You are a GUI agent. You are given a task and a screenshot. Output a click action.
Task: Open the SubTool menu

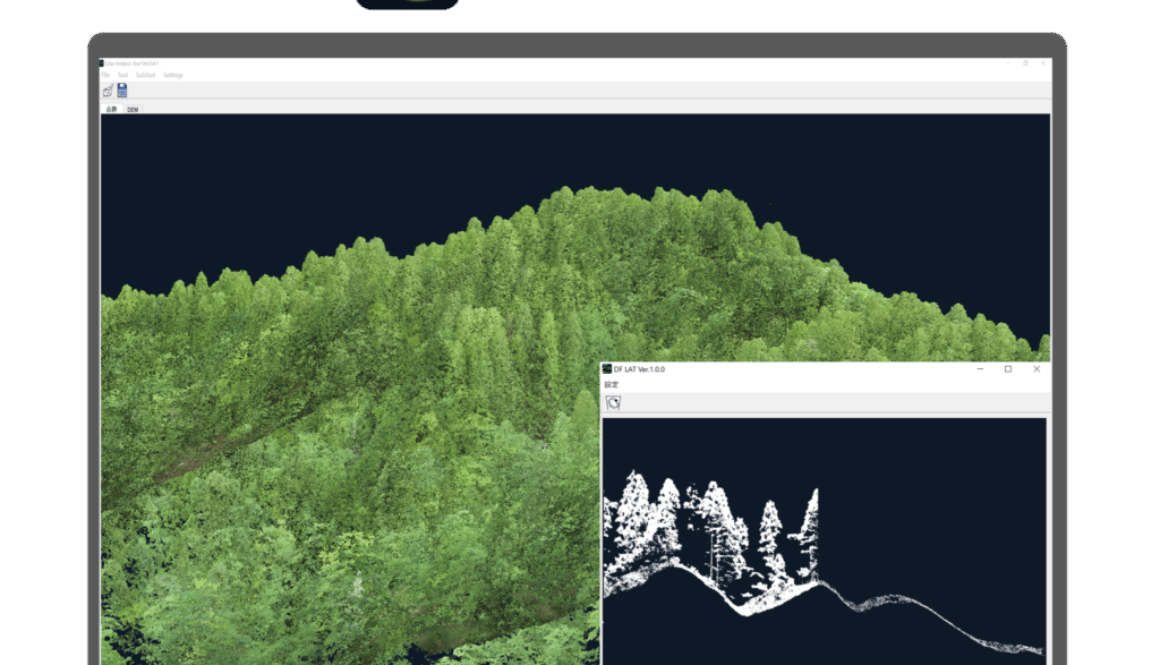coord(146,75)
